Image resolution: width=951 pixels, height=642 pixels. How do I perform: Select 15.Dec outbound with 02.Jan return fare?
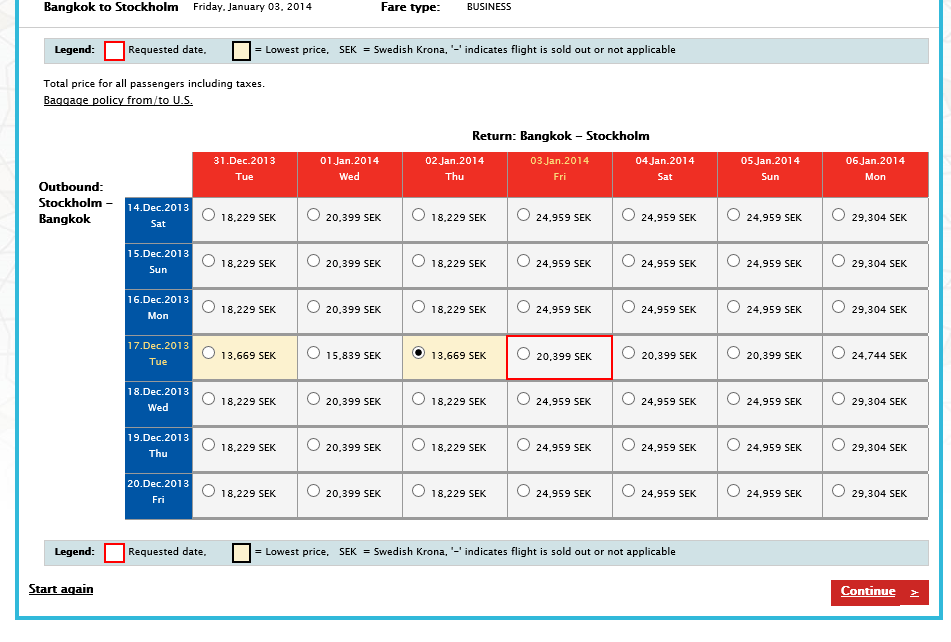pos(418,260)
